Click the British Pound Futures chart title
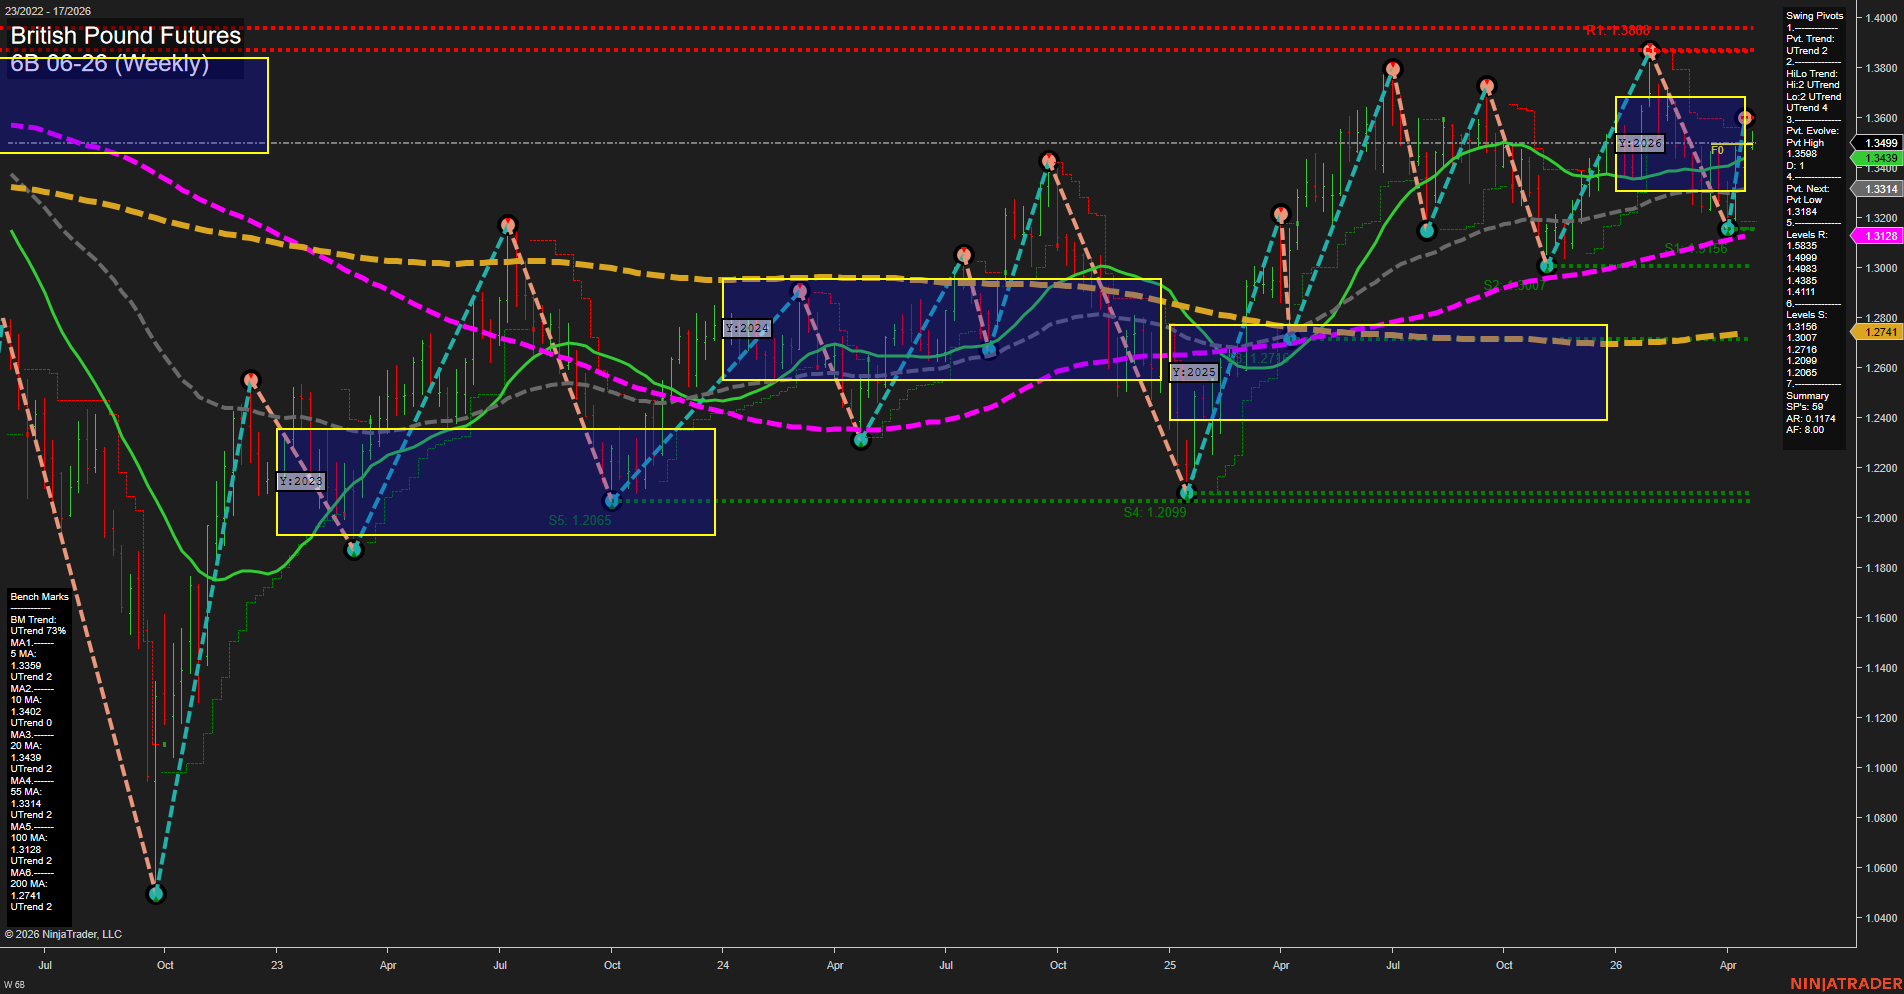 (125, 35)
